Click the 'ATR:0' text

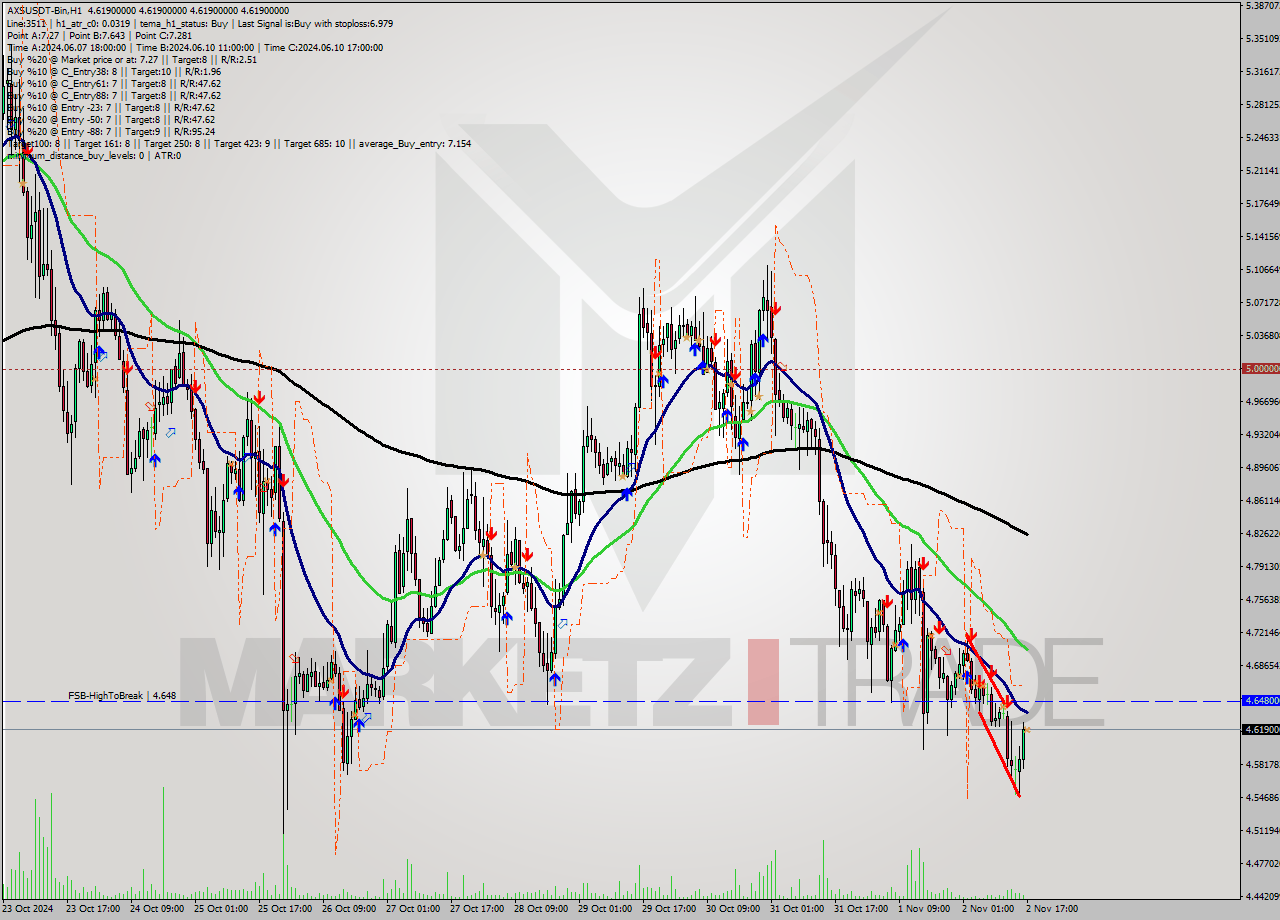point(167,155)
